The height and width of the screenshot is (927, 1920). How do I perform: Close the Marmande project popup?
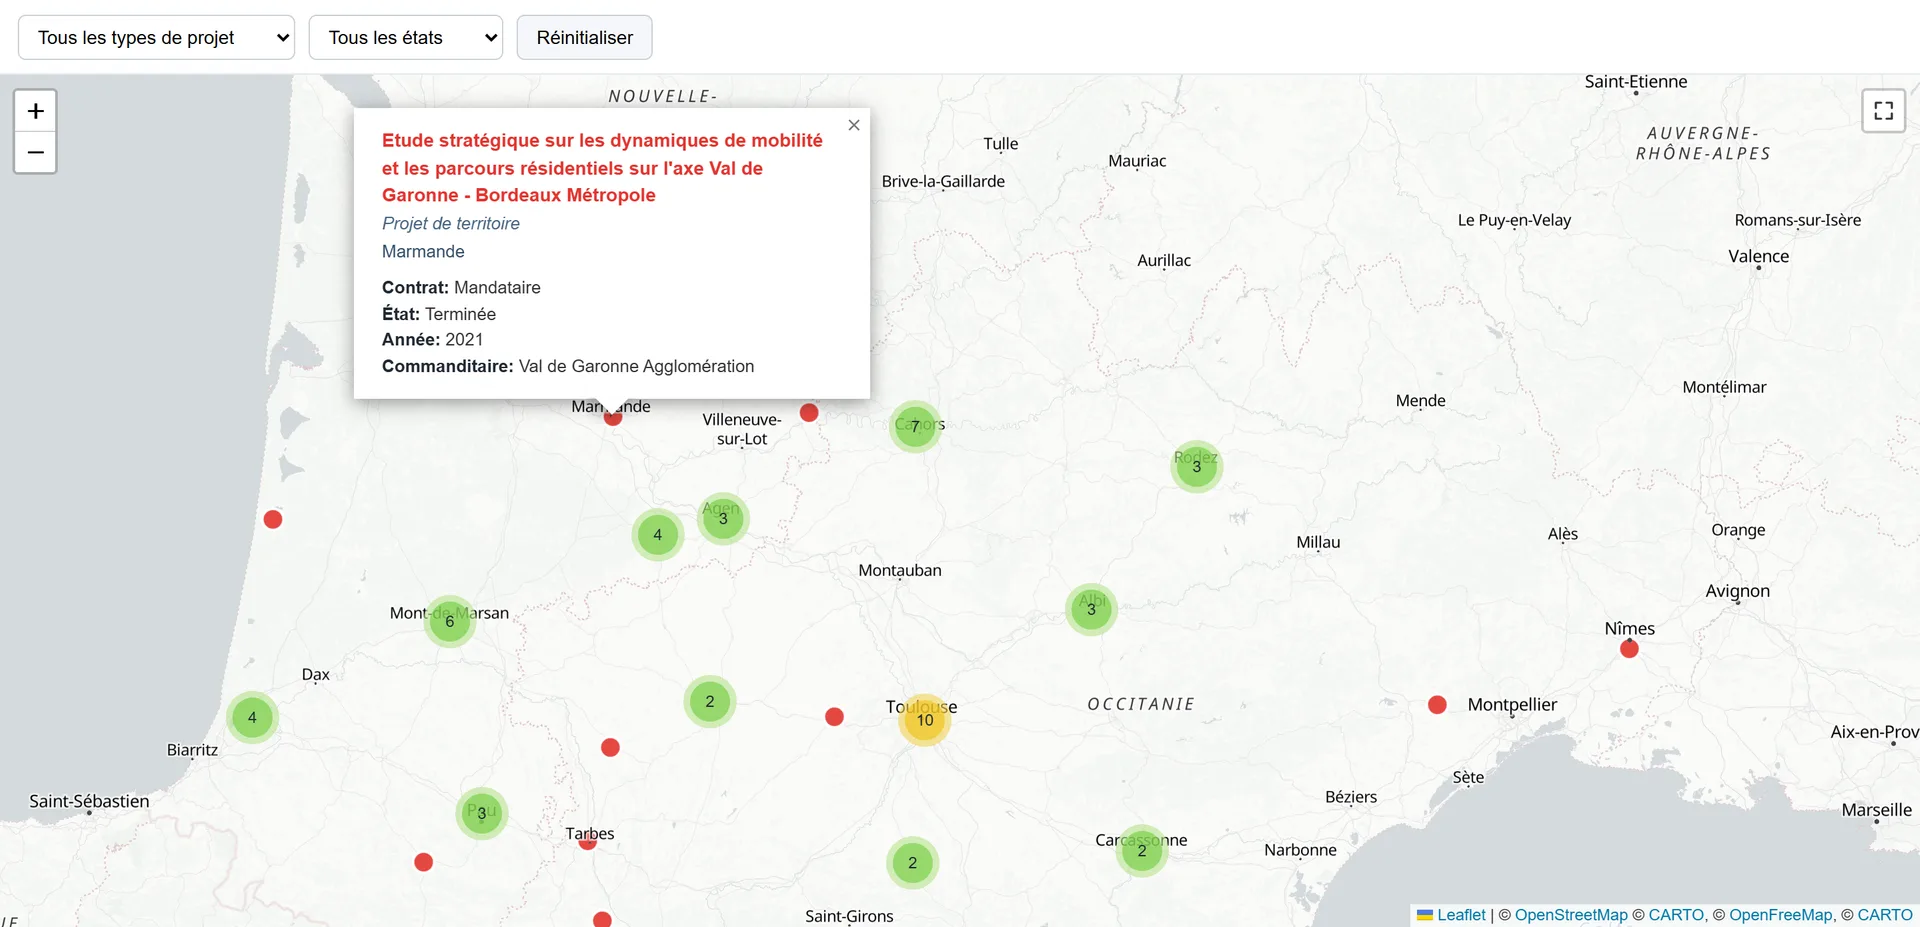(854, 125)
